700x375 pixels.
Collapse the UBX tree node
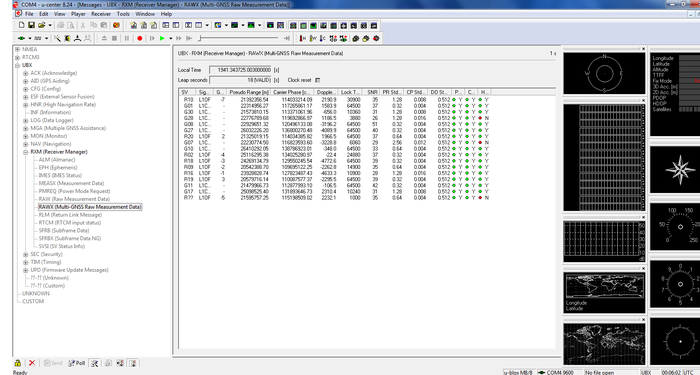pyautogui.click(x=17, y=65)
